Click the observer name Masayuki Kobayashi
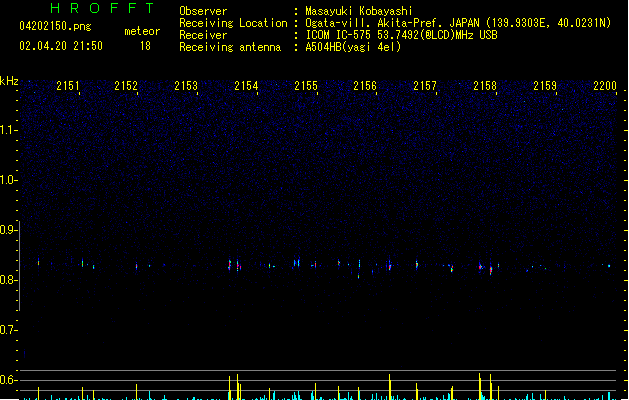Image resolution: width=629 pixels, height=400 pixels. [x=359, y=11]
